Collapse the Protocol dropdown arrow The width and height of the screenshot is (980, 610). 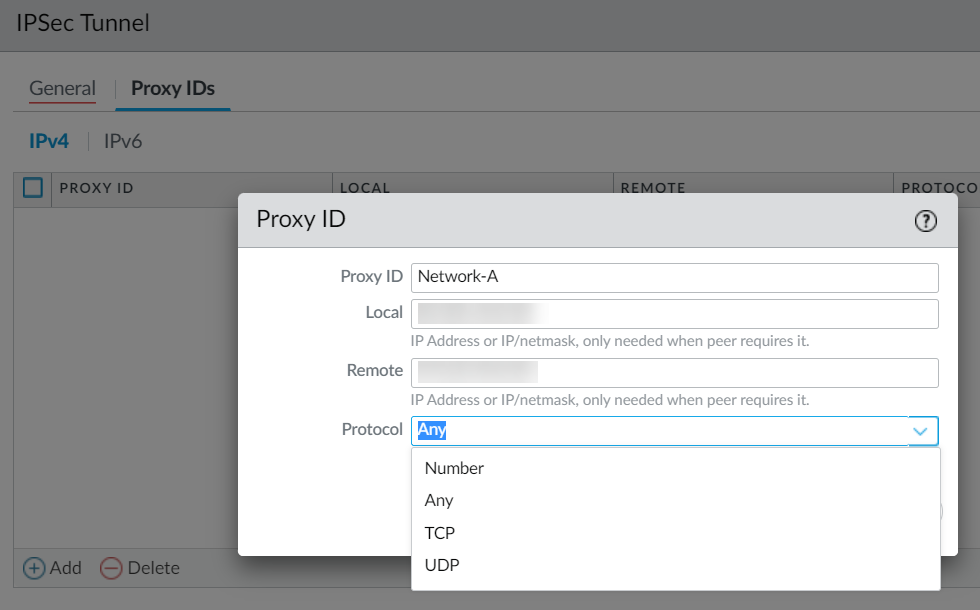(x=921, y=431)
